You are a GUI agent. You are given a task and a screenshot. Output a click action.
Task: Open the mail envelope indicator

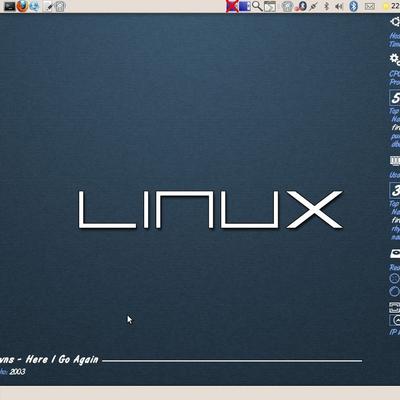tap(370, 6)
